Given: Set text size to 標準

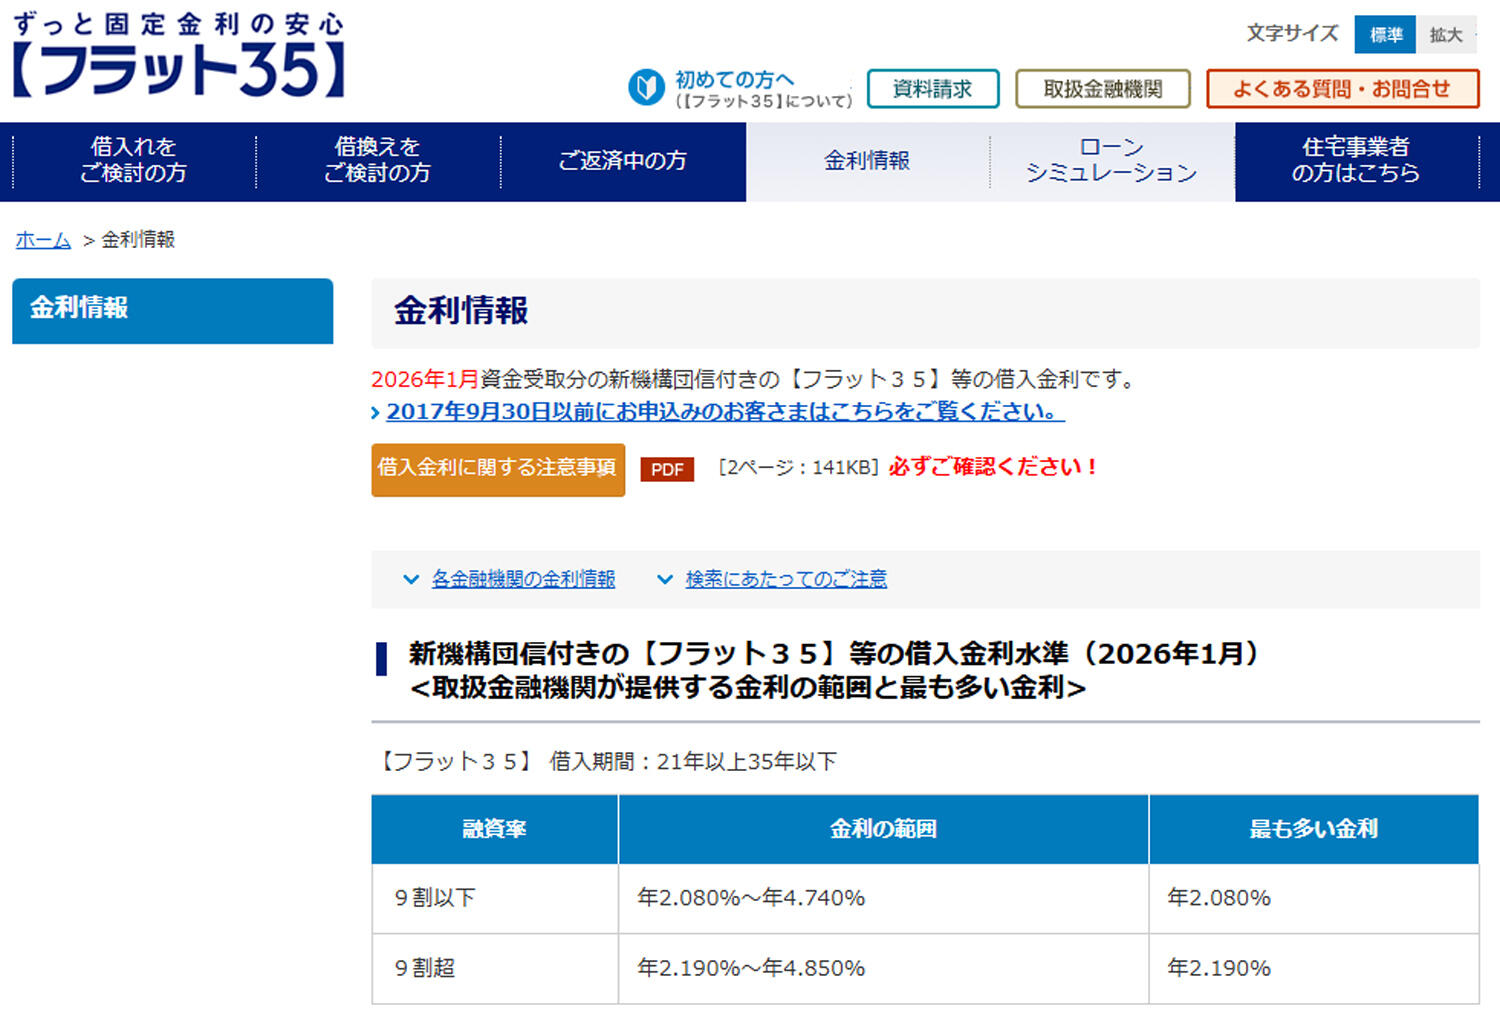Looking at the screenshot, I should (x=1385, y=35).
